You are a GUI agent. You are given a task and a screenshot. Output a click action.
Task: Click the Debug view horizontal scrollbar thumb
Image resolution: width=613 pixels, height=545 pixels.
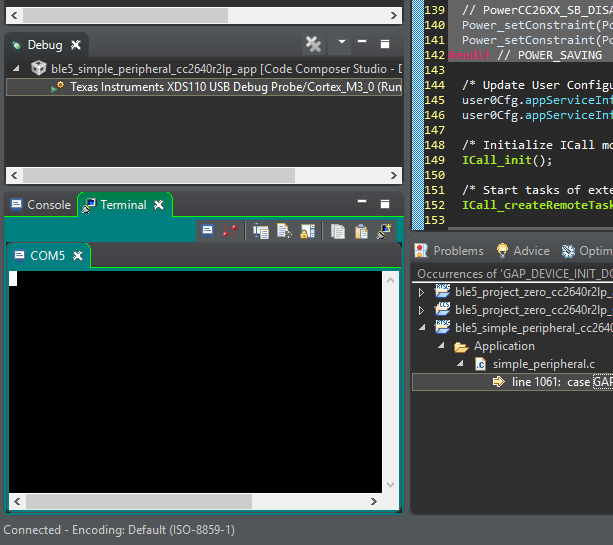pos(159,176)
